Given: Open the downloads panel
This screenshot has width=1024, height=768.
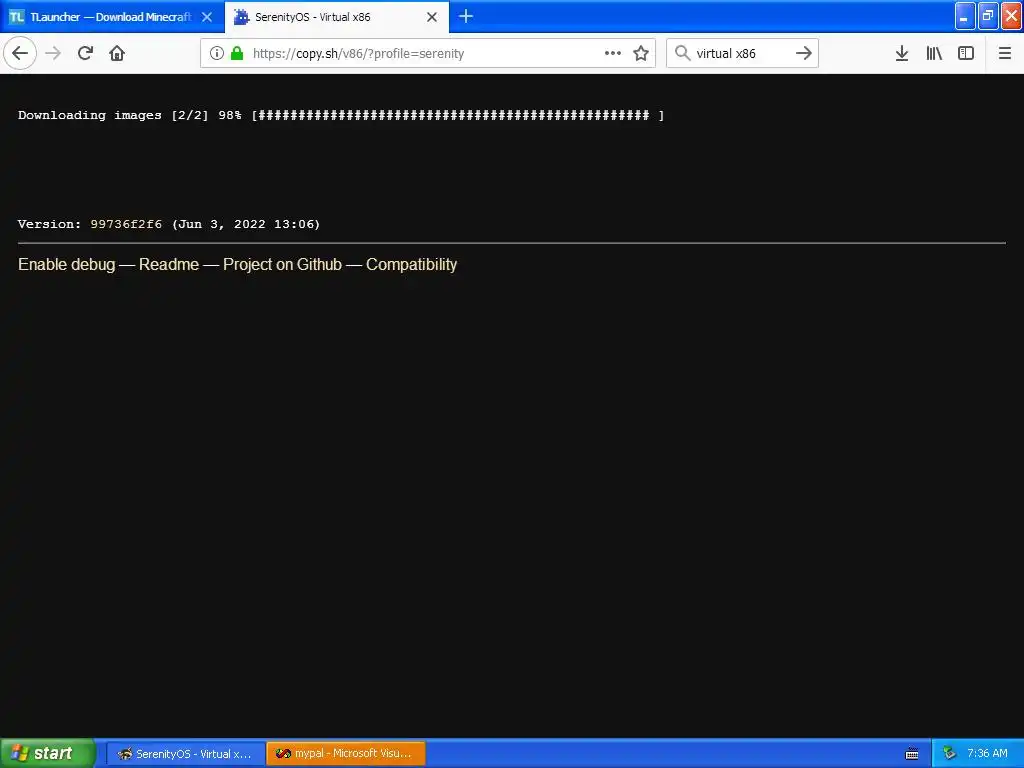Looking at the screenshot, I should [x=902, y=53].
